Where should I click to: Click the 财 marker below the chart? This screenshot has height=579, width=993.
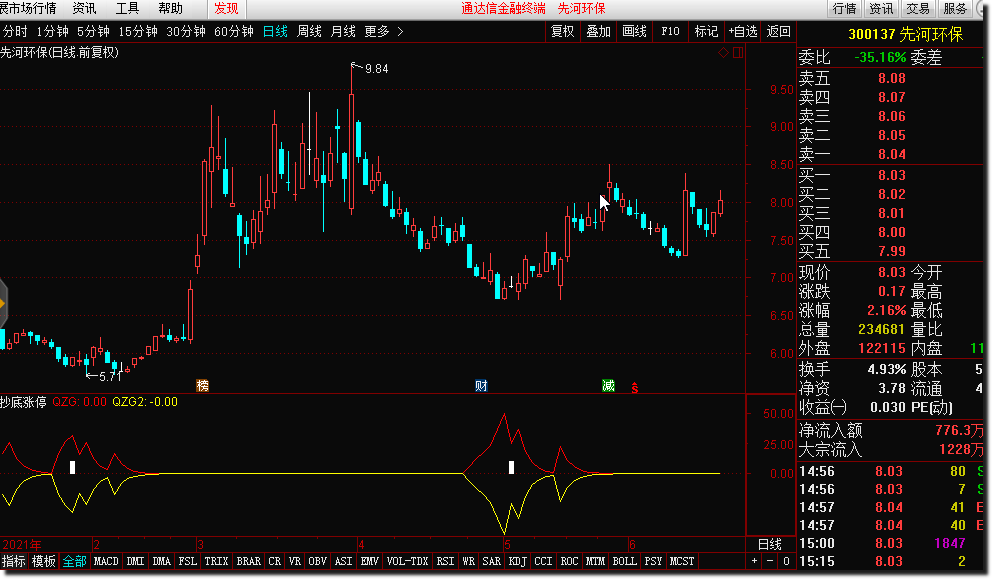pos(481,385)
